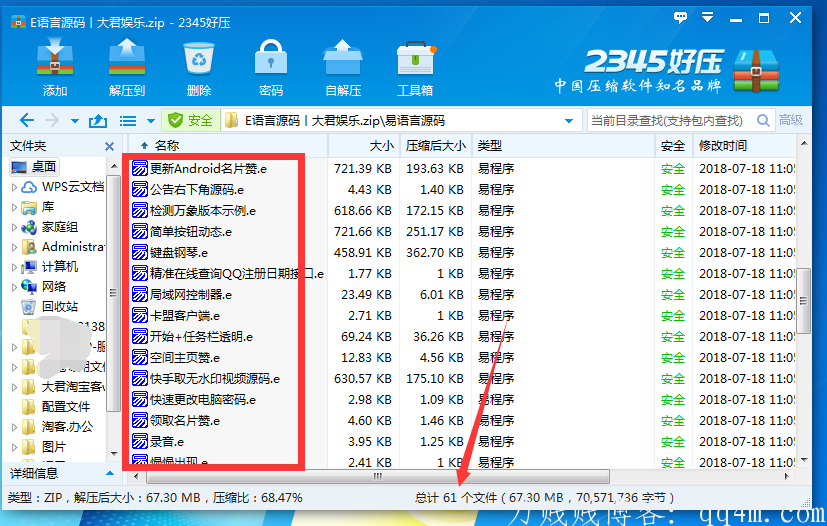Screen dimensions: 827x526
Task: Expand the address path dropdown
Action: 569,121
